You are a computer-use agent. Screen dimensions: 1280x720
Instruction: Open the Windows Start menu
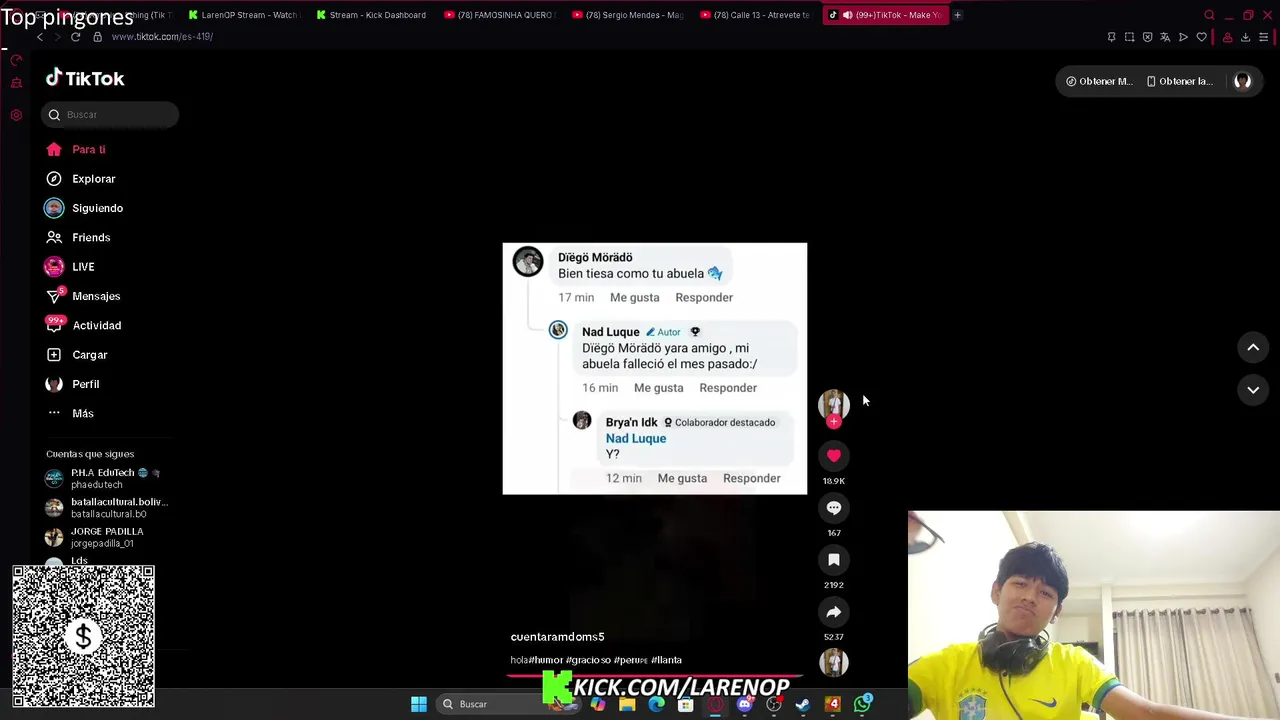coord(419,704)
